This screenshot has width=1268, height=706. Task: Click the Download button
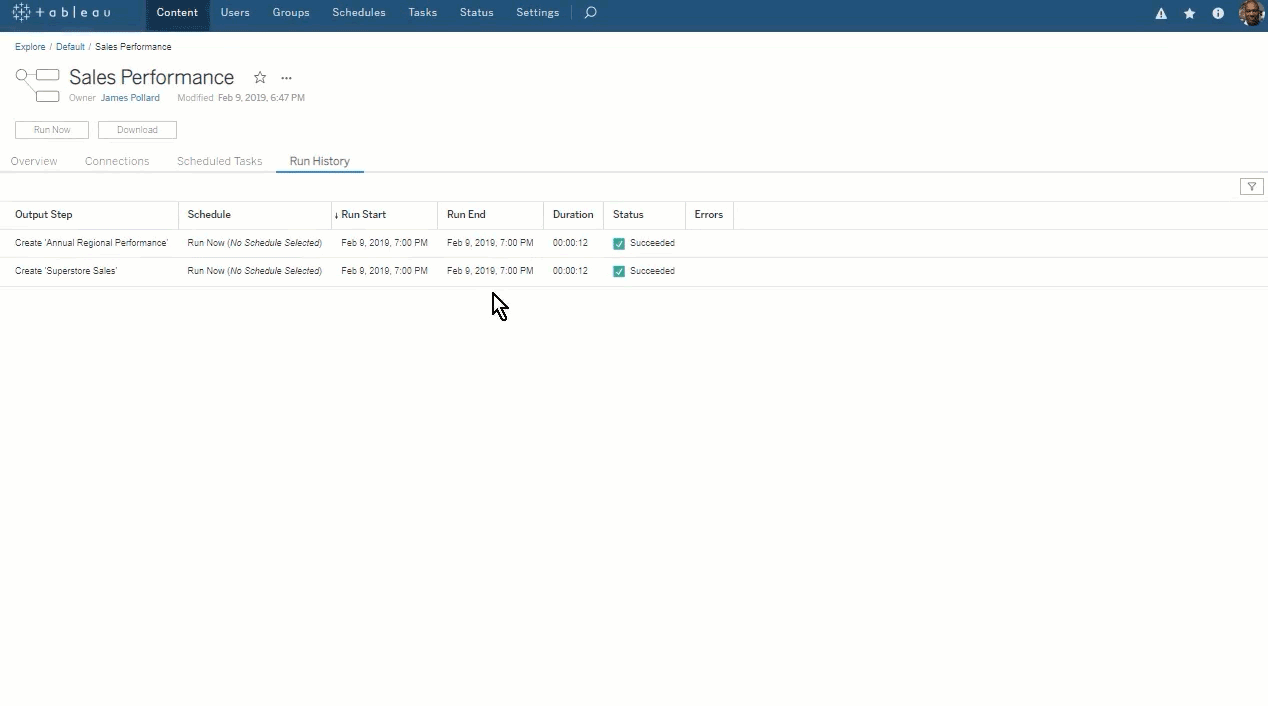point(137,130)
